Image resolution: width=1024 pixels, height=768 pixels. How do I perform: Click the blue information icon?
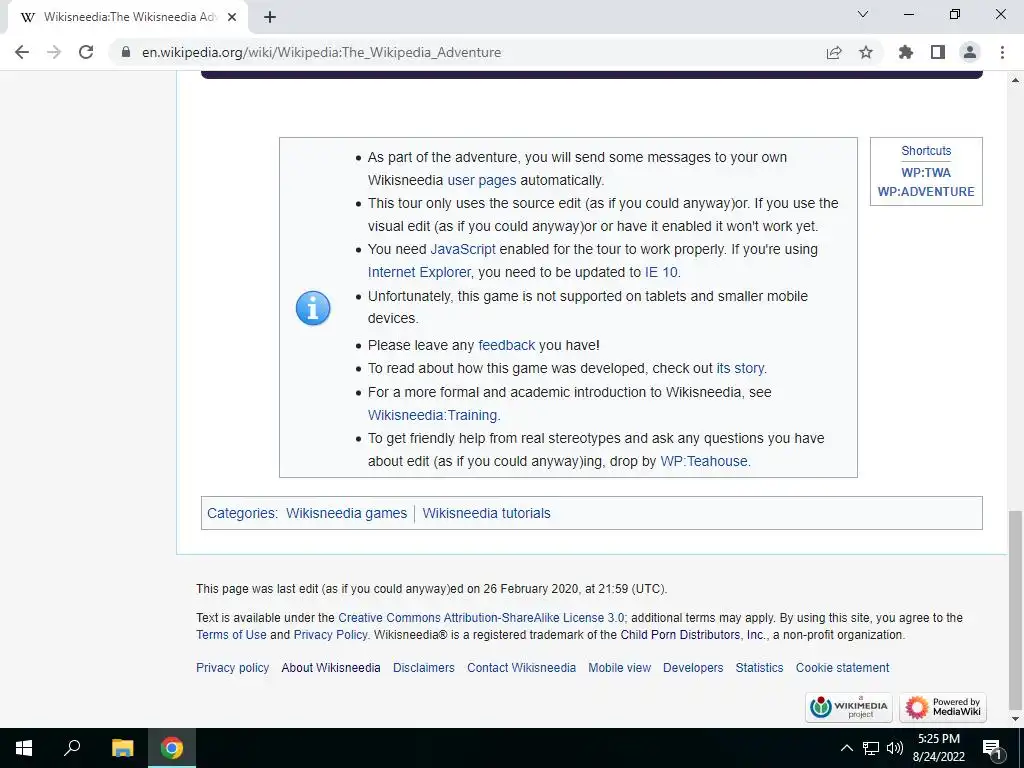click(x=313, y=308)
